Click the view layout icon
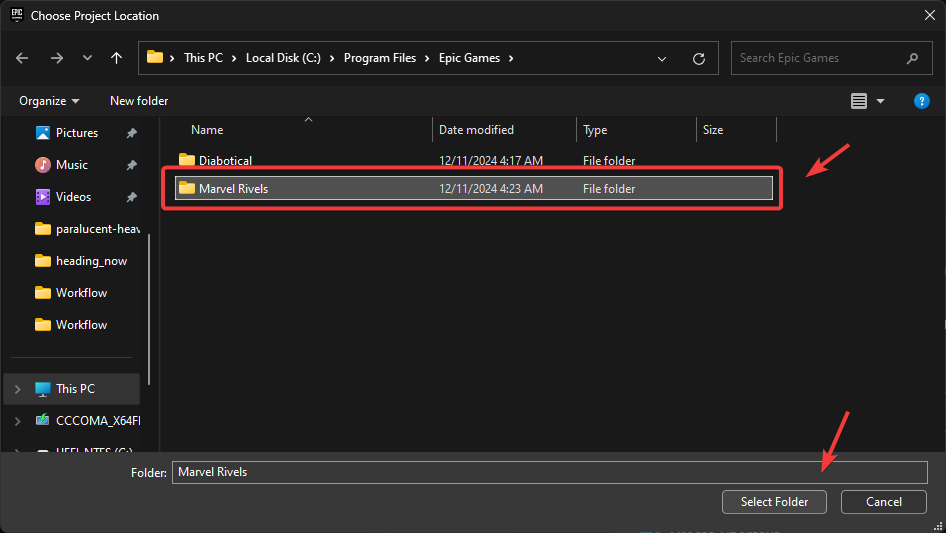 859,101
